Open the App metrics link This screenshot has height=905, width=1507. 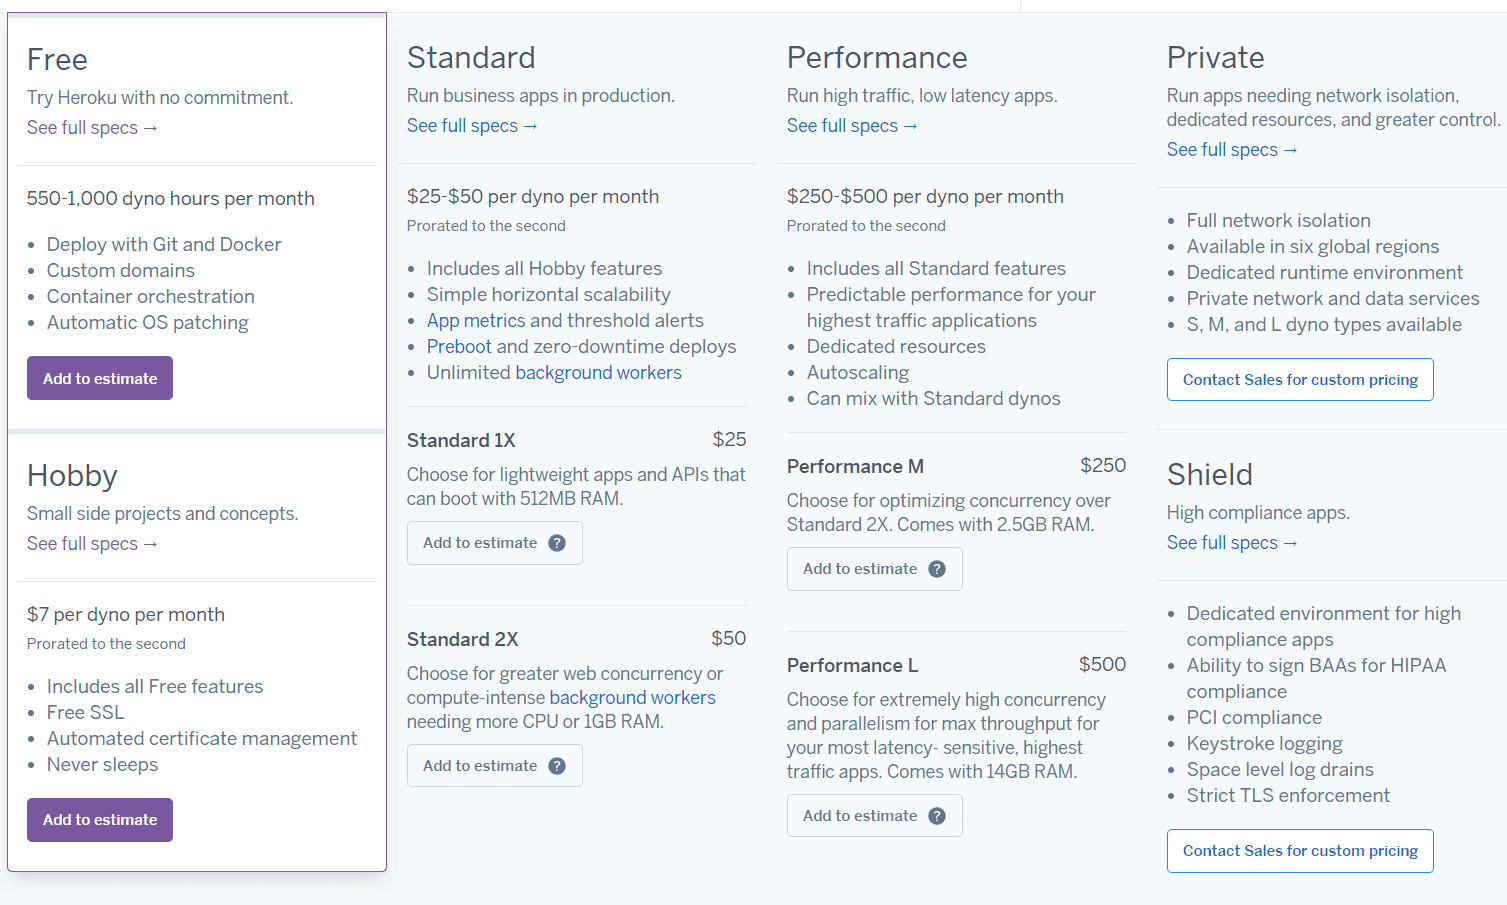point(476,321)
